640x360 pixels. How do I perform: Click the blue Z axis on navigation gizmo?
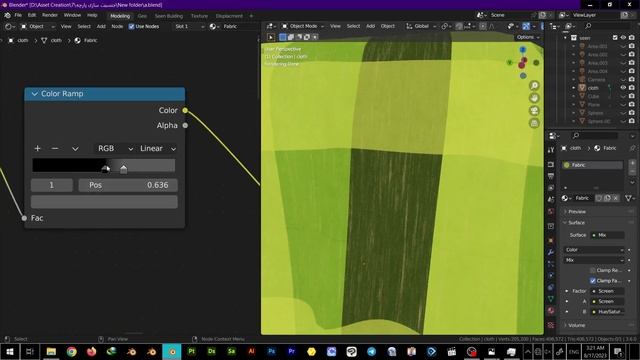523,50
